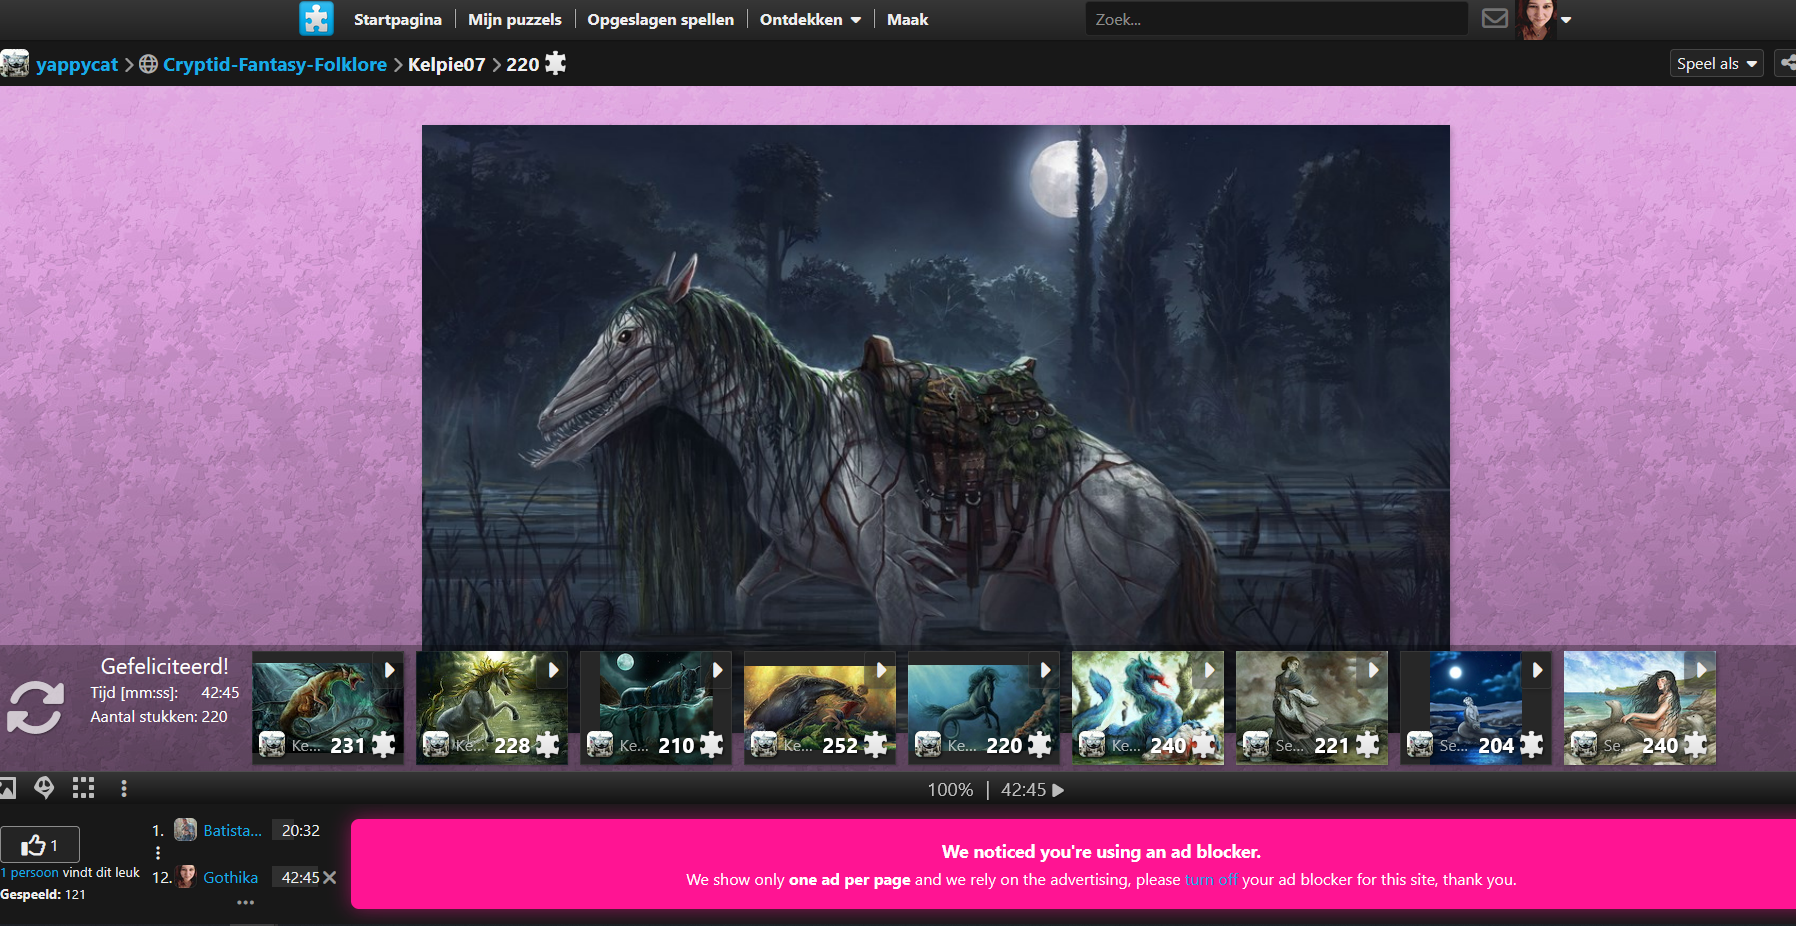Viewport: 1796px width, 926px height.
Task: Click the puzzle piece icon next to 231
Action: (x=383, y=745)
